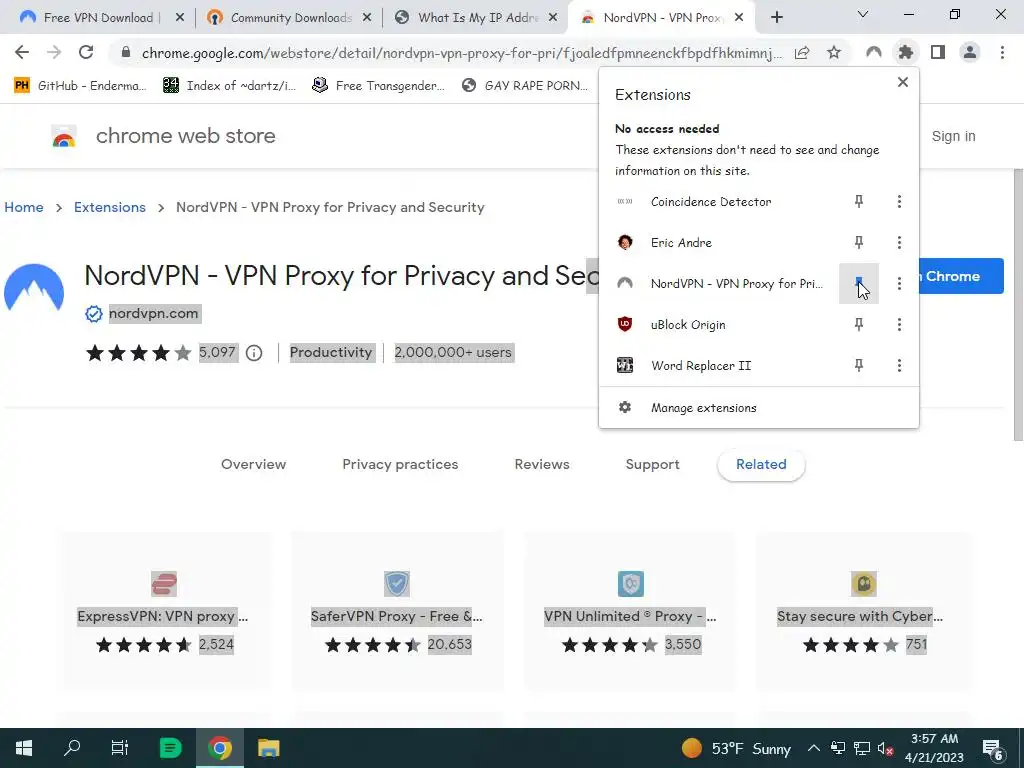Image resolution: width=1024 pixels, height=768 pixels.
Task: View site information via lock icon
Action: (x=127, y=52)
